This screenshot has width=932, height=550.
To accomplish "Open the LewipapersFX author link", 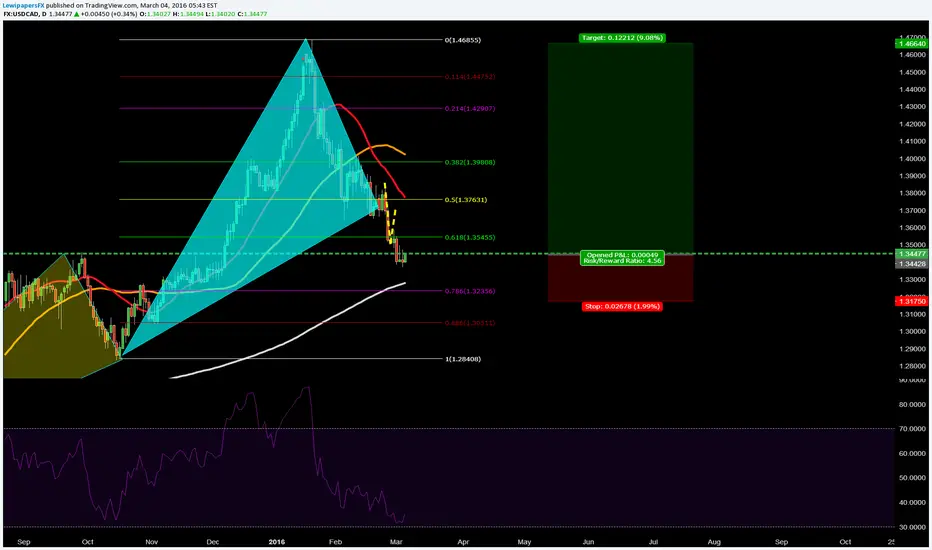I will [x=24, y=5].
